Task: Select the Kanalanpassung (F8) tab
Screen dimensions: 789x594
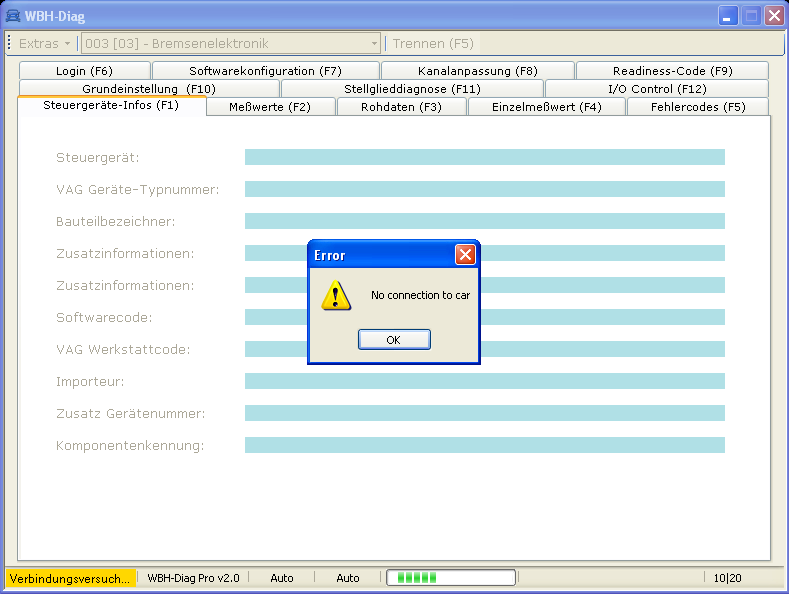Action: [x=477, y=71]
